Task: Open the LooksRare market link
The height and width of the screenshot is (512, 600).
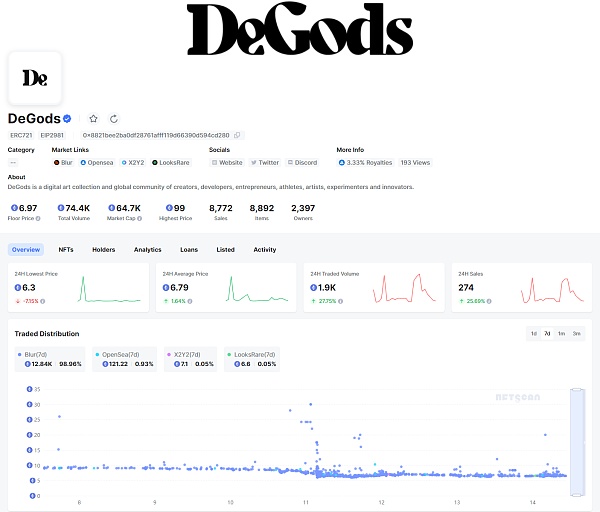Action: pyautogui.click(x=171, y=163)
